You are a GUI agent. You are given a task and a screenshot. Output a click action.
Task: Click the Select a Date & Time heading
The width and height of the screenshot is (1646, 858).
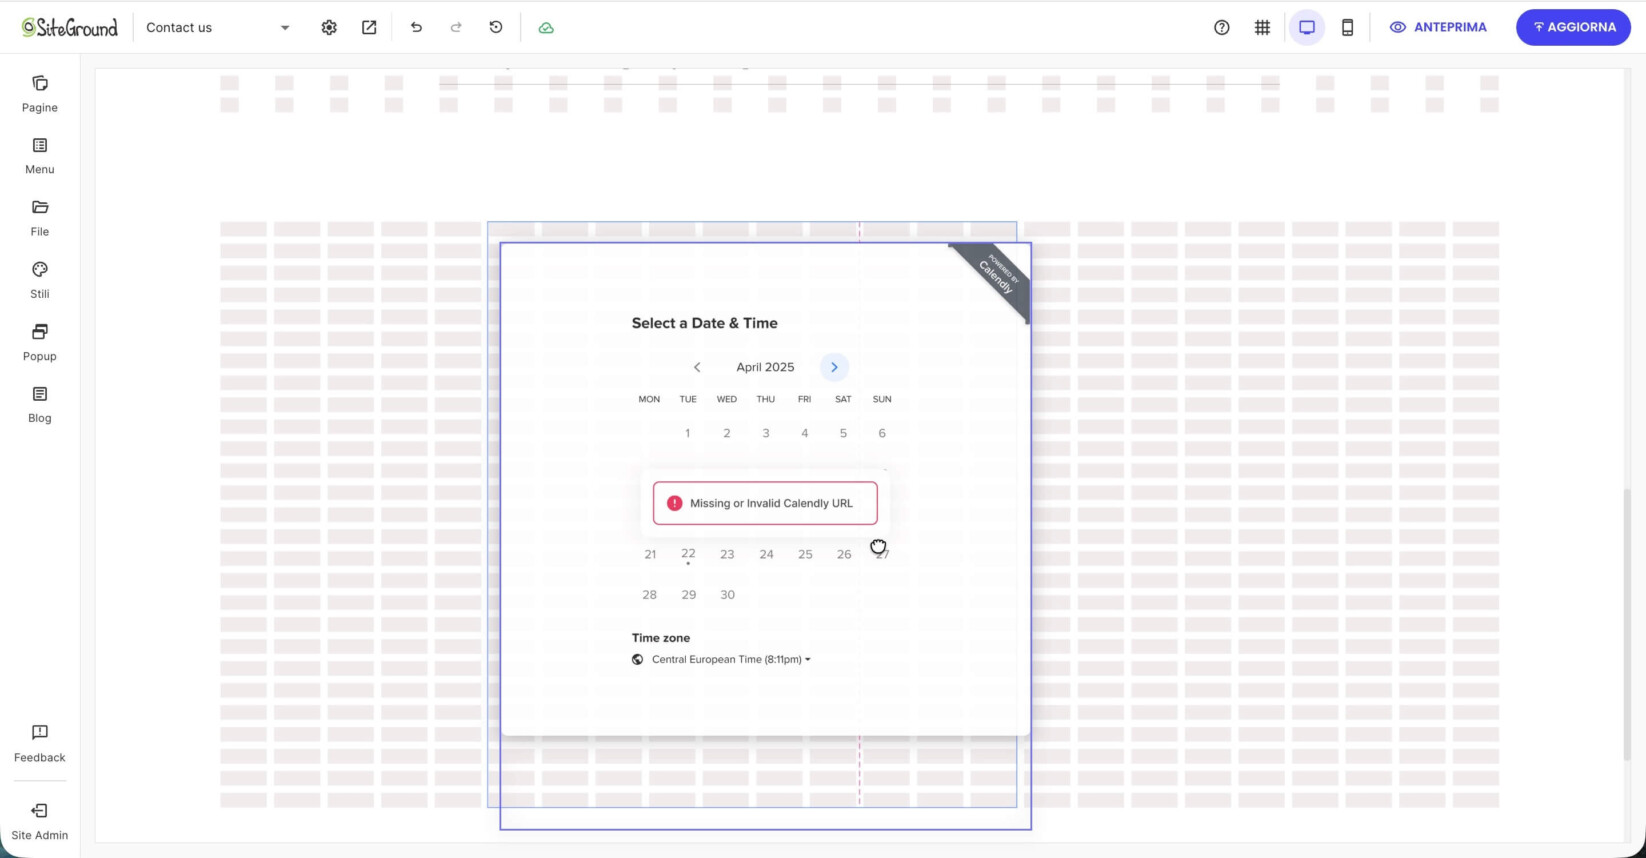(x=704, y=323)
